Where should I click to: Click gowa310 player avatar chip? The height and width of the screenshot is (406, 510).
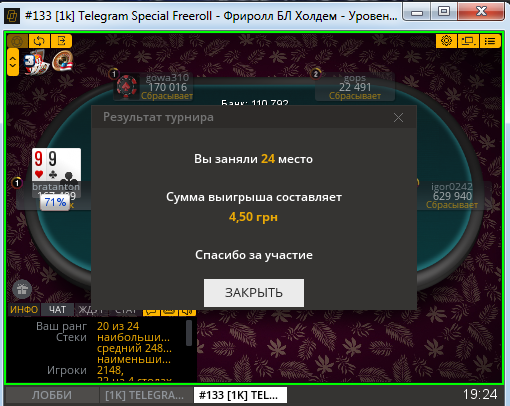click(x=126, y=87)
